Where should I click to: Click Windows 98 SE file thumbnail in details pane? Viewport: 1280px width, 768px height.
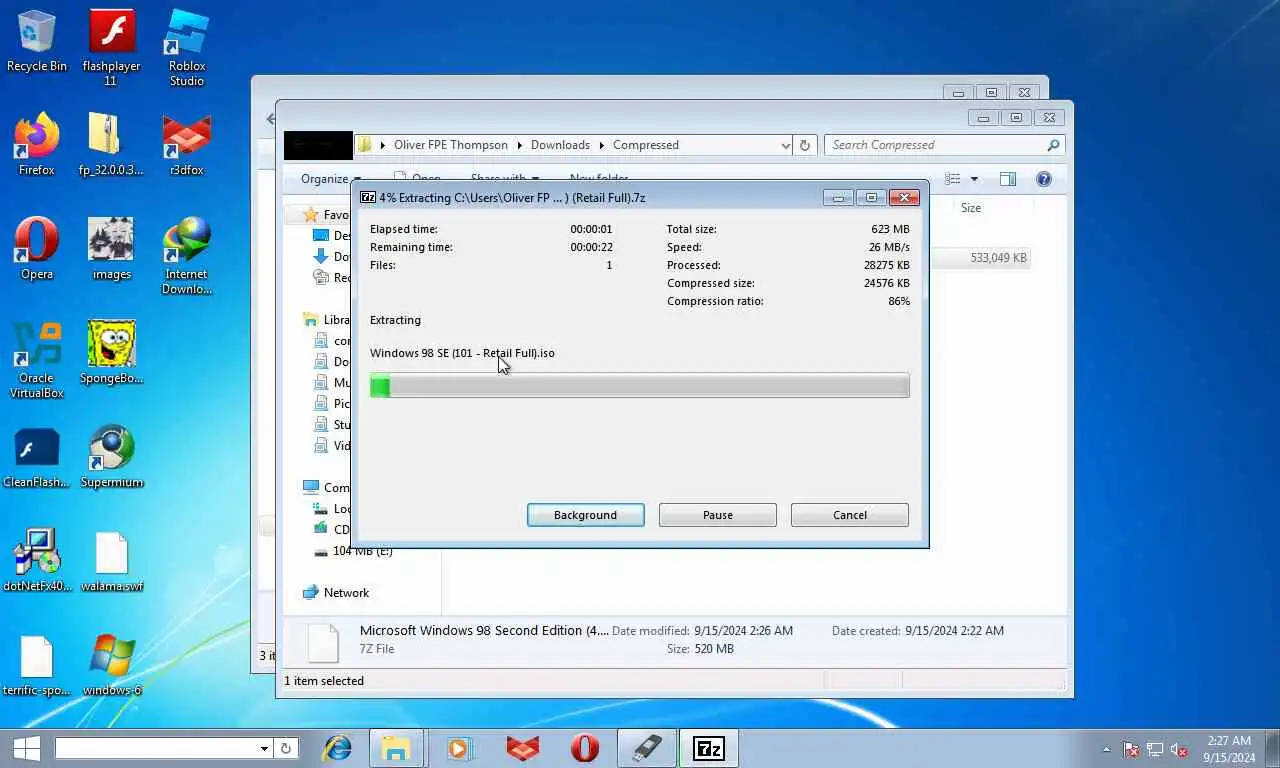[x=323, y=642]
